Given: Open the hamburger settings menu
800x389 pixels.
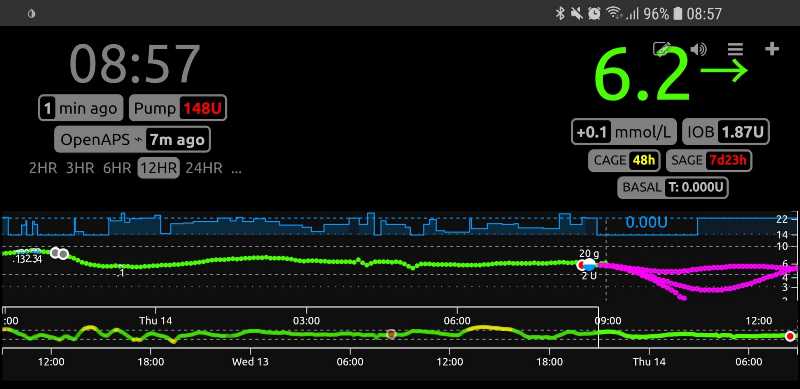Looking at the screenshot, I should pos(735,50).
